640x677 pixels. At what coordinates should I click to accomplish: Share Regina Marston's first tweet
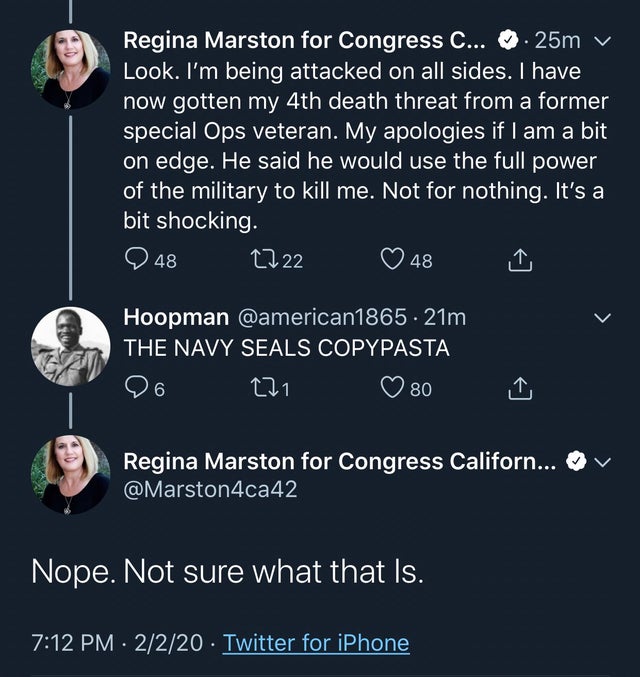tap(517, 262)
